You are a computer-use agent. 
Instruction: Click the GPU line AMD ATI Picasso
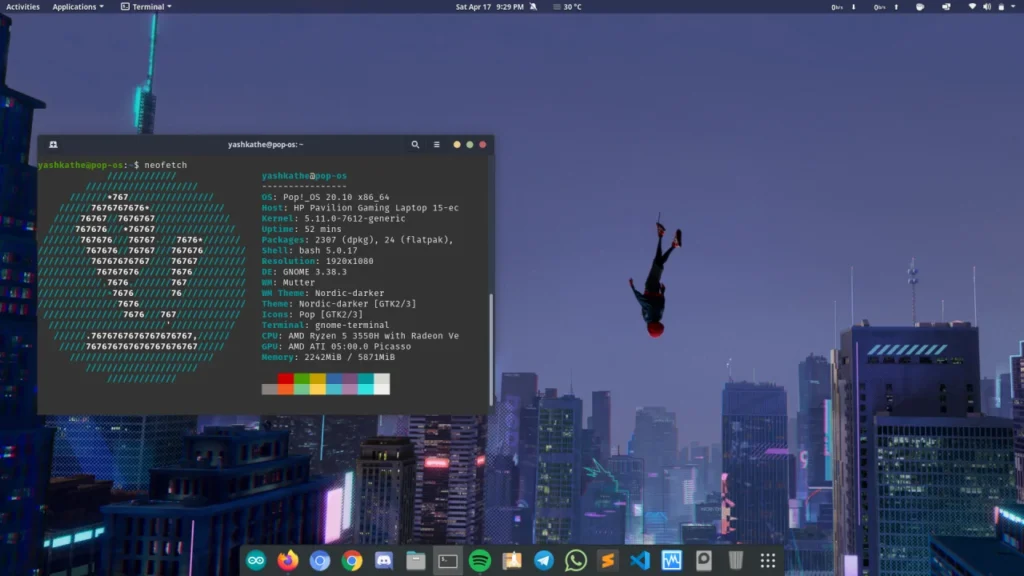[336, 347]
